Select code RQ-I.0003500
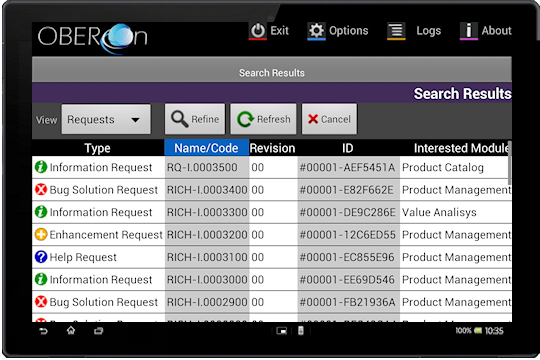The height and width of the screenshot is (360, 540). click(202, 167)
